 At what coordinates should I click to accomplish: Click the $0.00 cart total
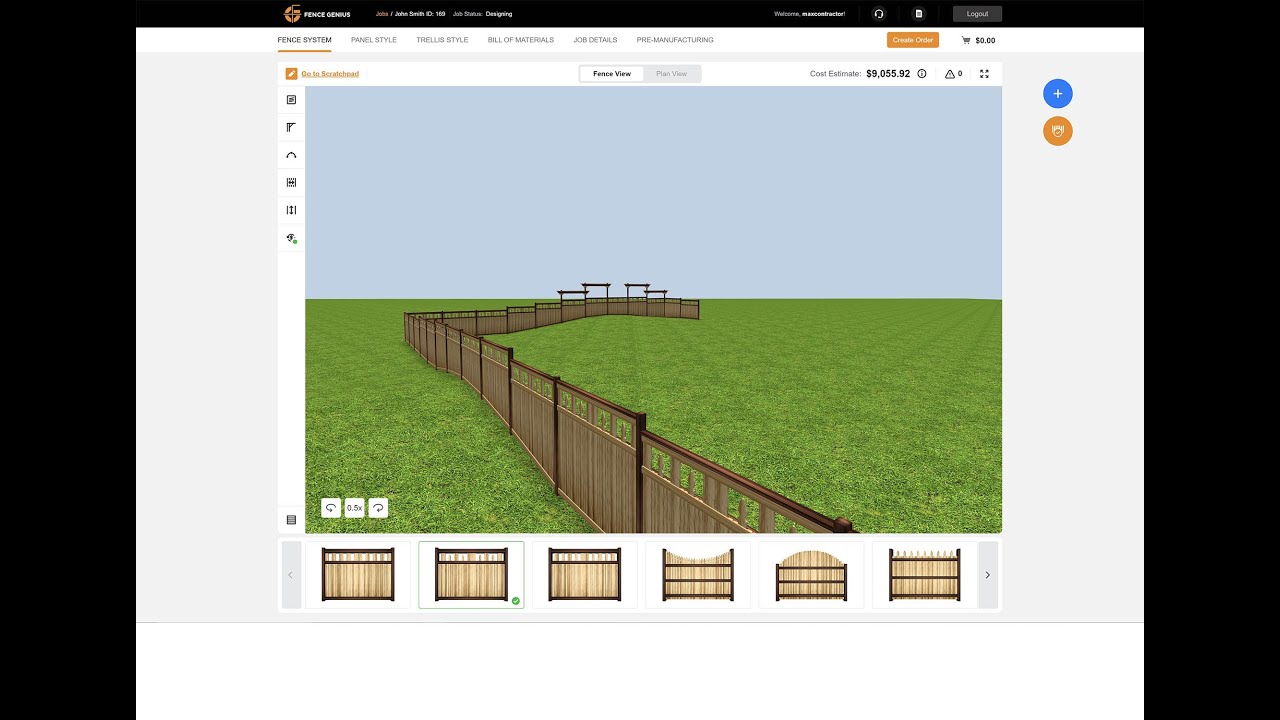[985, 41]
